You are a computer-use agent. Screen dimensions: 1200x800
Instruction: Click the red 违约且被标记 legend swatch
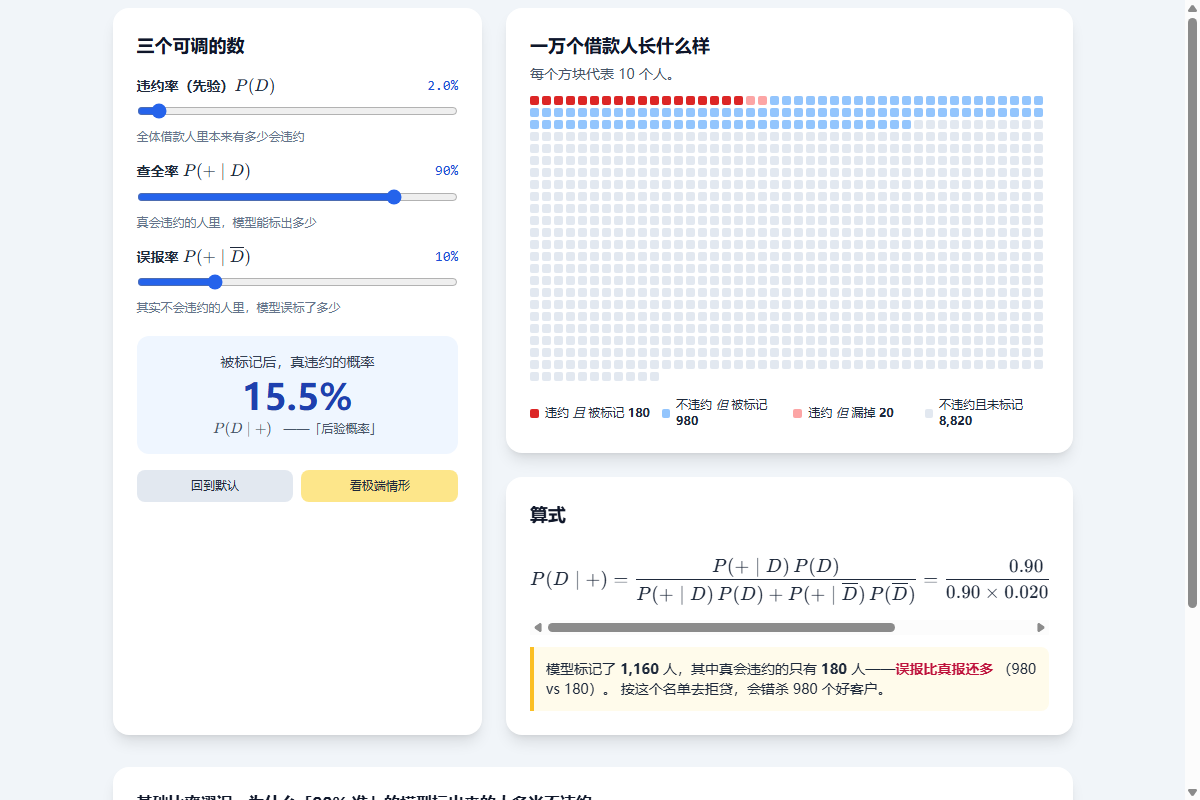pos(534,413)
